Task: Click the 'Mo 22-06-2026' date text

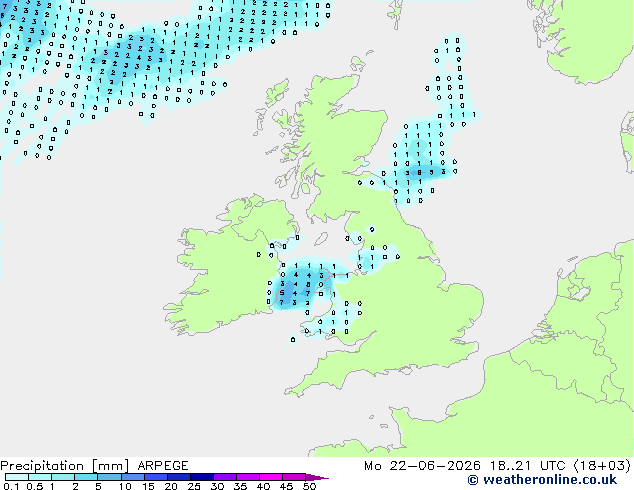Action: pos(422,466)
